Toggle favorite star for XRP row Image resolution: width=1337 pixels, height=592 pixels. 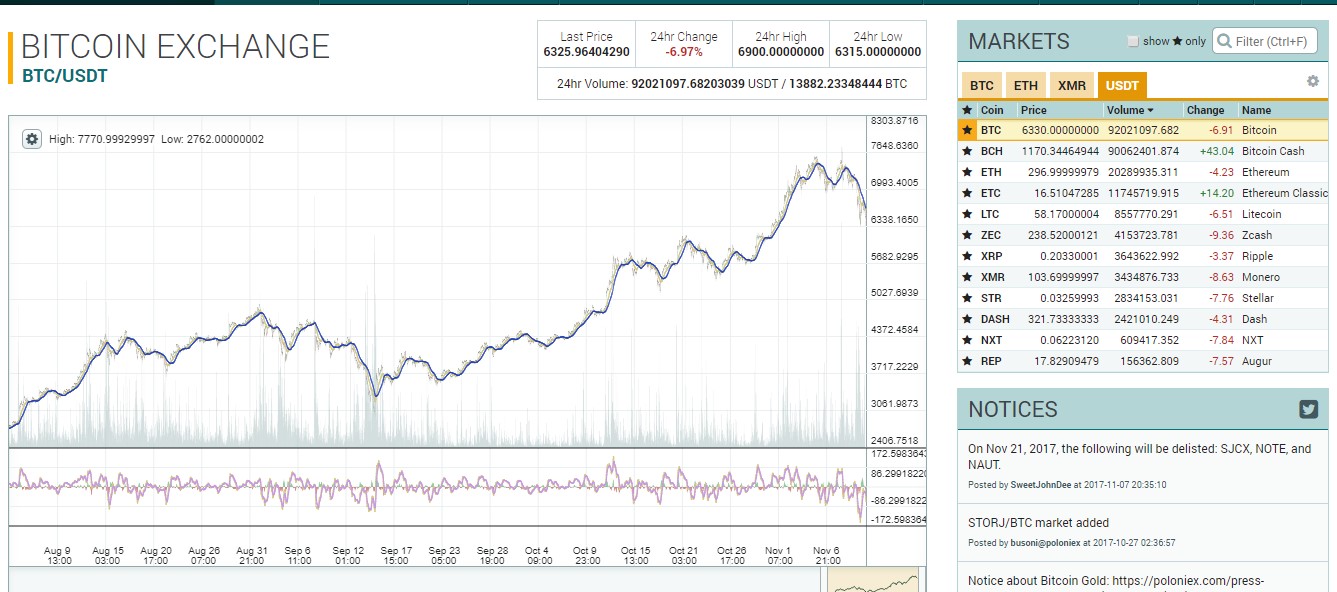[967, 256]
